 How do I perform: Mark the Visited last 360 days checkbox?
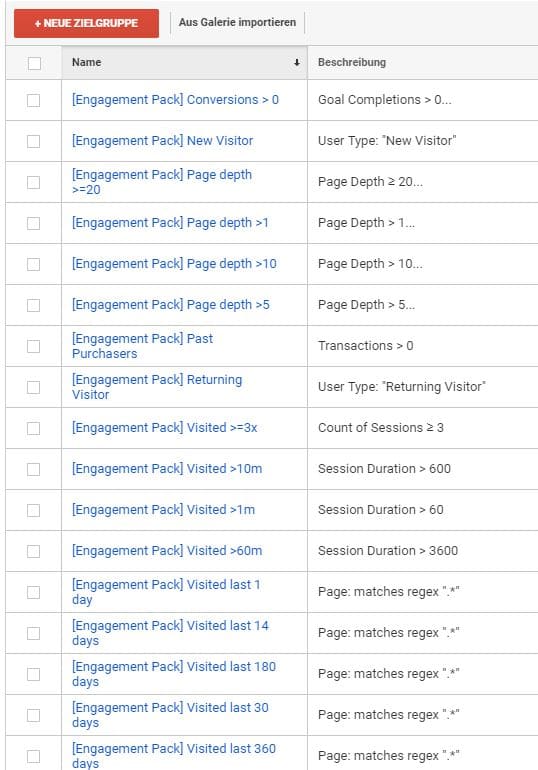33,756
